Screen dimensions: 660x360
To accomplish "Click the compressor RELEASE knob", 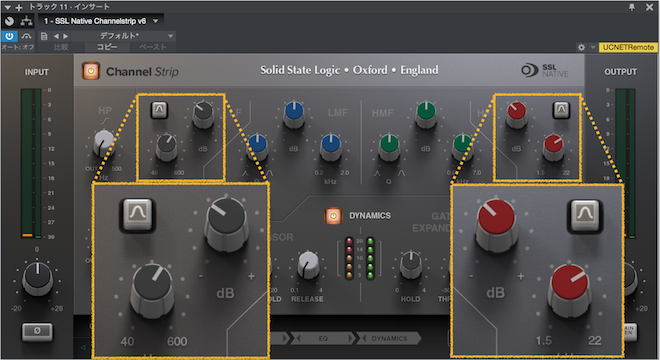I will click(308, 264).
